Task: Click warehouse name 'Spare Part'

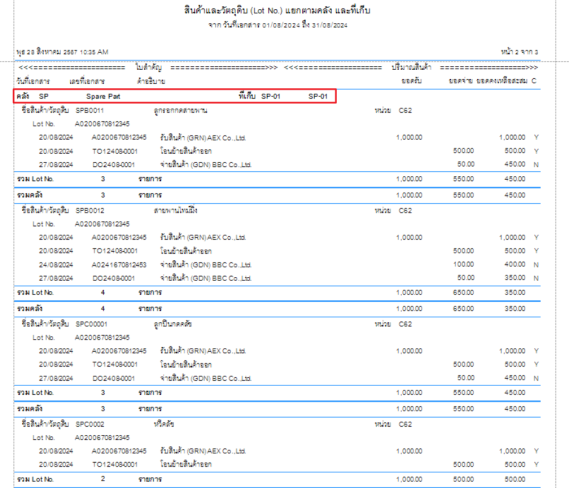Action: pos(103,97)
